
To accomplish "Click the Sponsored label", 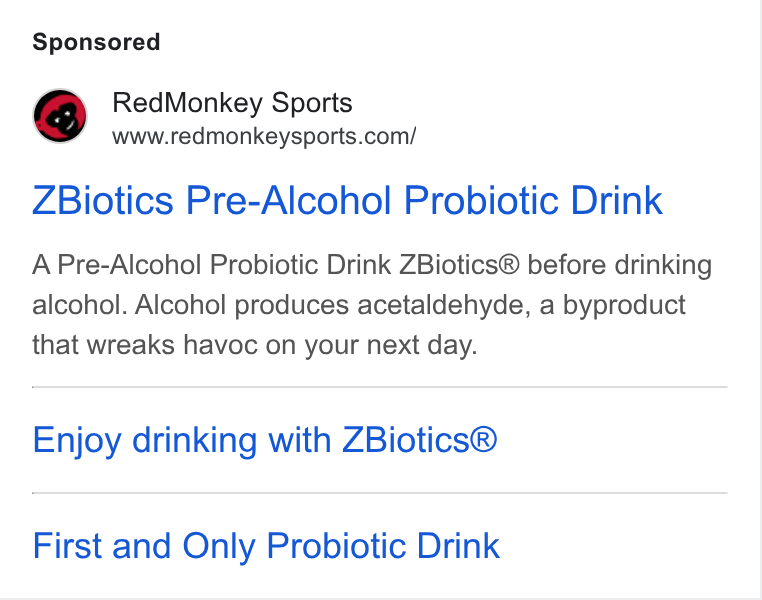I will pyautogui.click(x=96, y=42).
